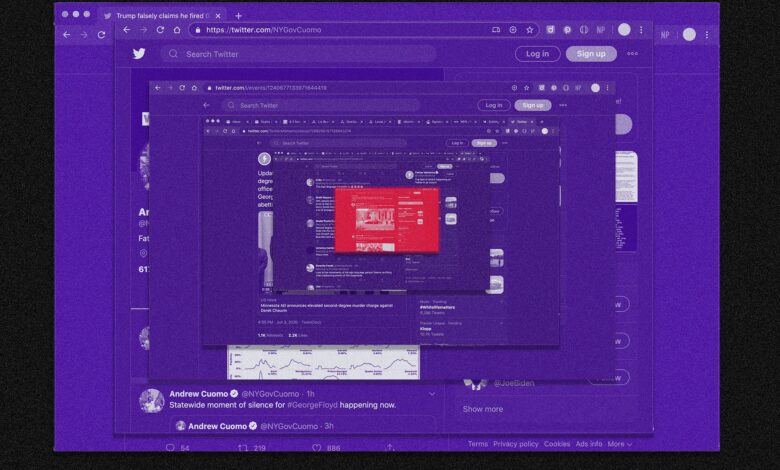Click the large Sign up button
This screenshot has height=470, width=780.
pos(591,54)
